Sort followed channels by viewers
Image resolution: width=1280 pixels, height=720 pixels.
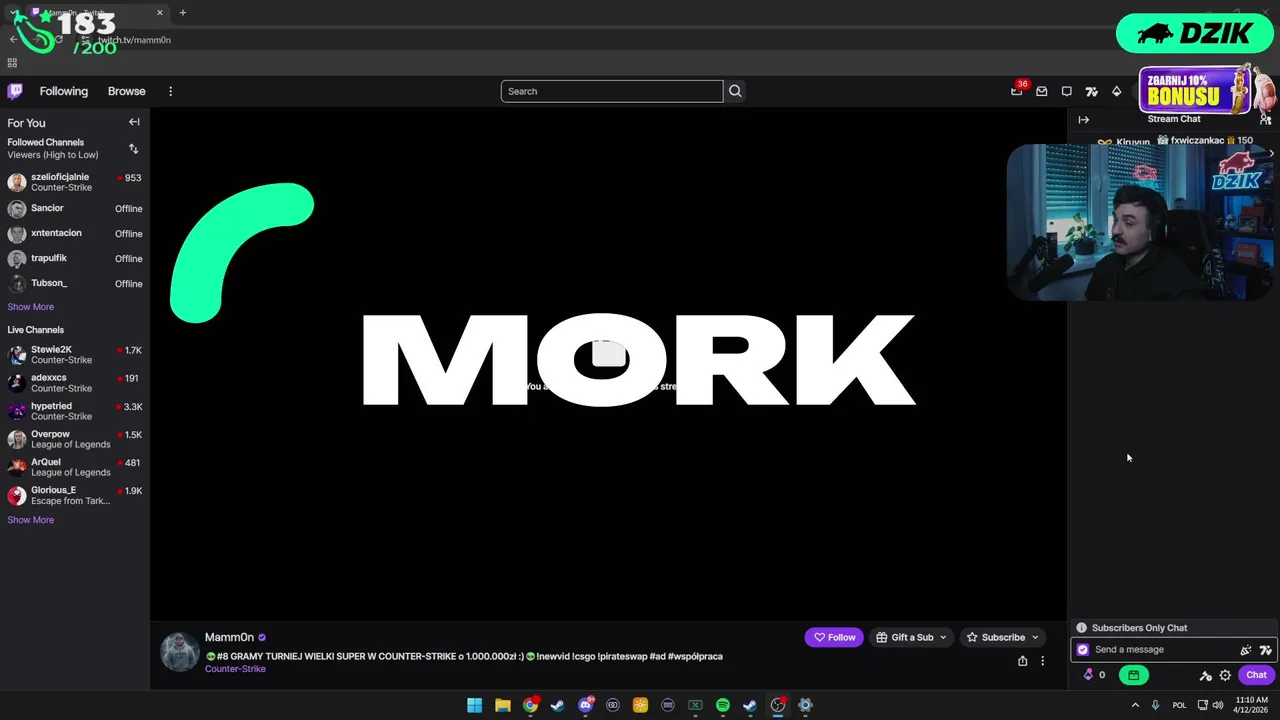pyautogui.click(x=133, y=149)
